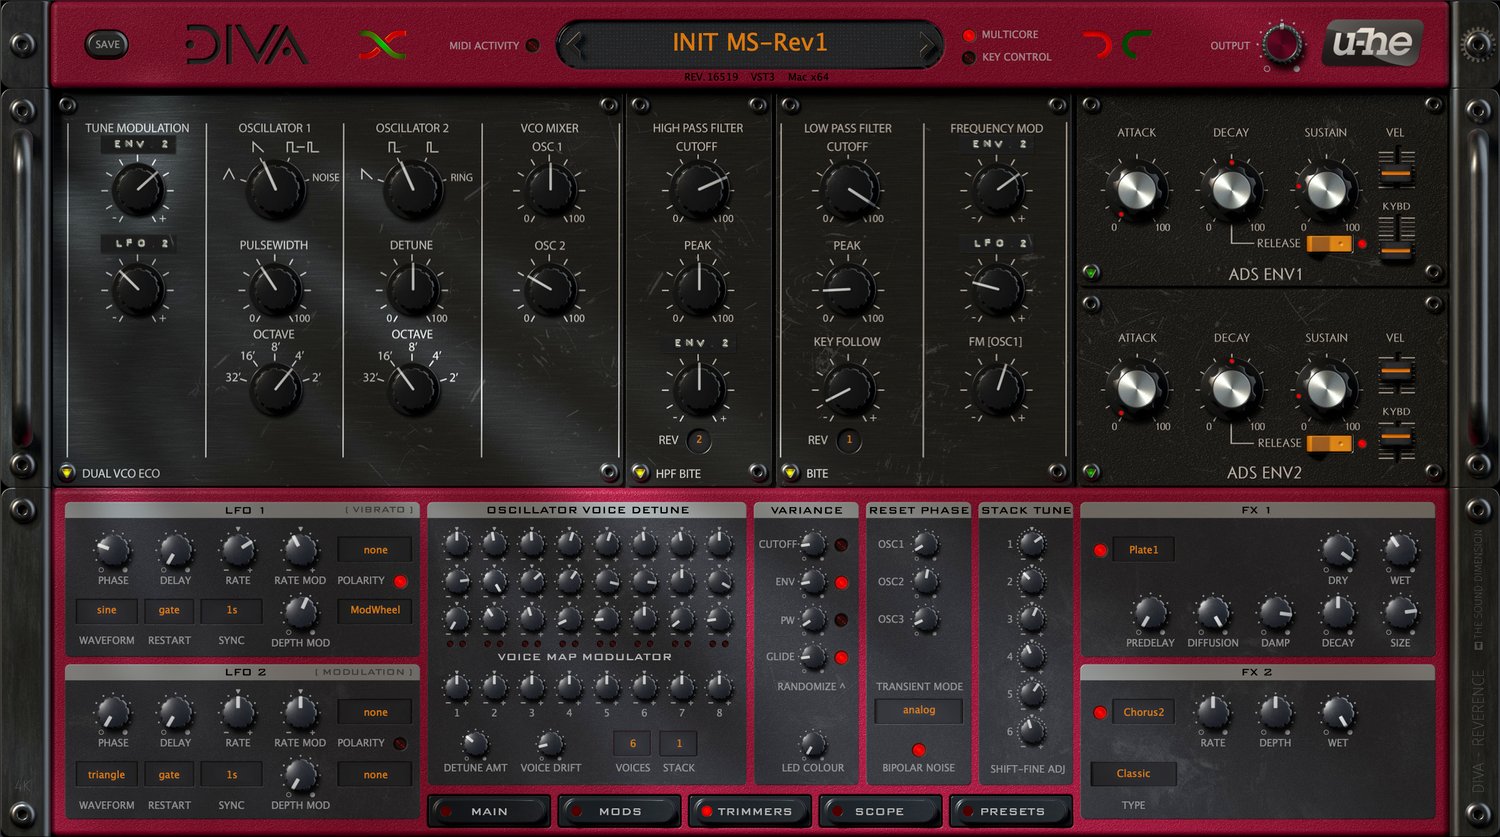Click the red undo arrow icon
The height and width of the screenshot is (837, 1500).
pos(1097,44)
